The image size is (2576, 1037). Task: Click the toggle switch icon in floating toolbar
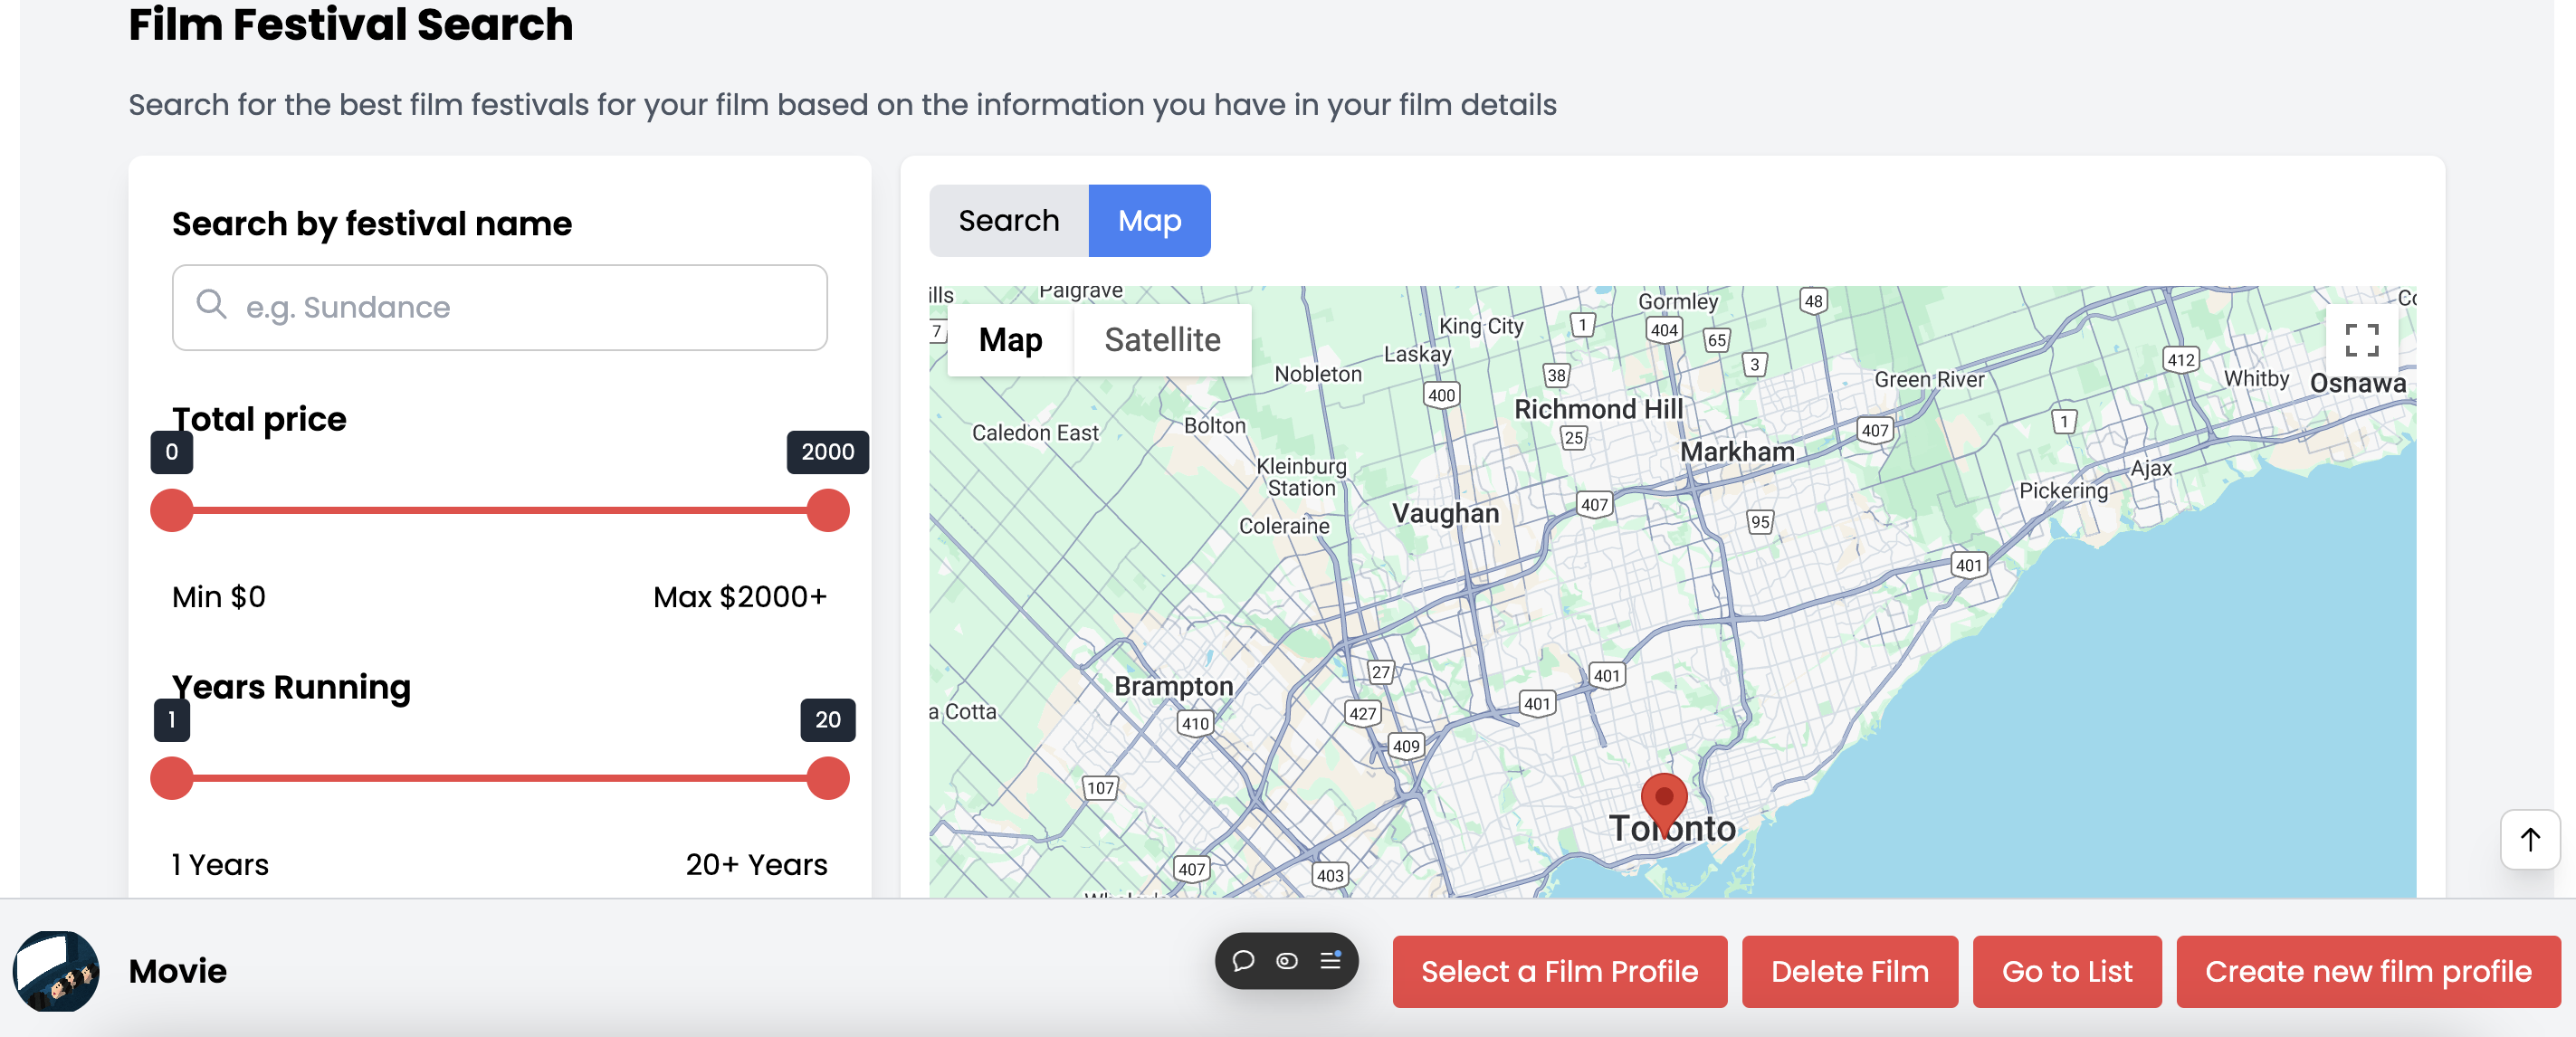[1287, 960]
